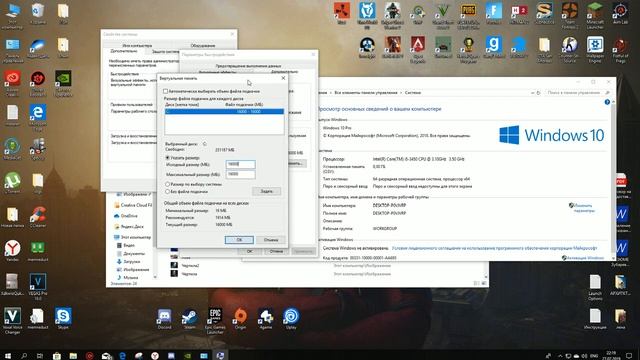The height and width of the screenshot is (360, 640).
Task: Open Downloads folder in Explorer sidebar
Action: [x=129, y=262]
